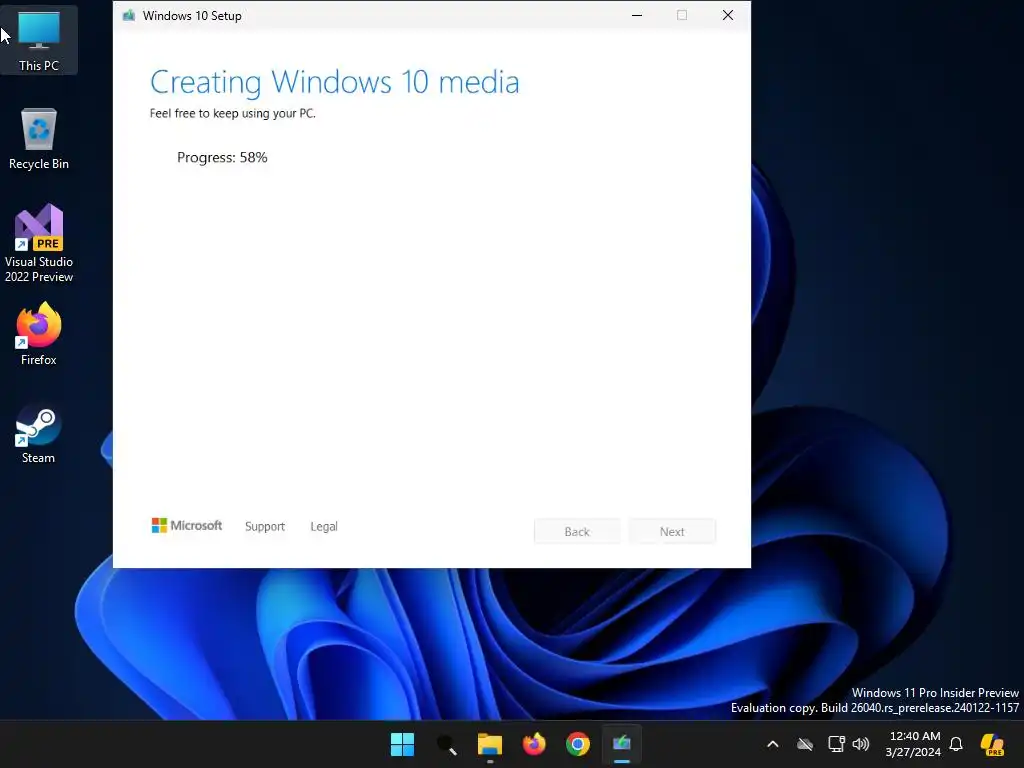
Task: Open the volume speaker tray icon
Action: pos(861,744)
